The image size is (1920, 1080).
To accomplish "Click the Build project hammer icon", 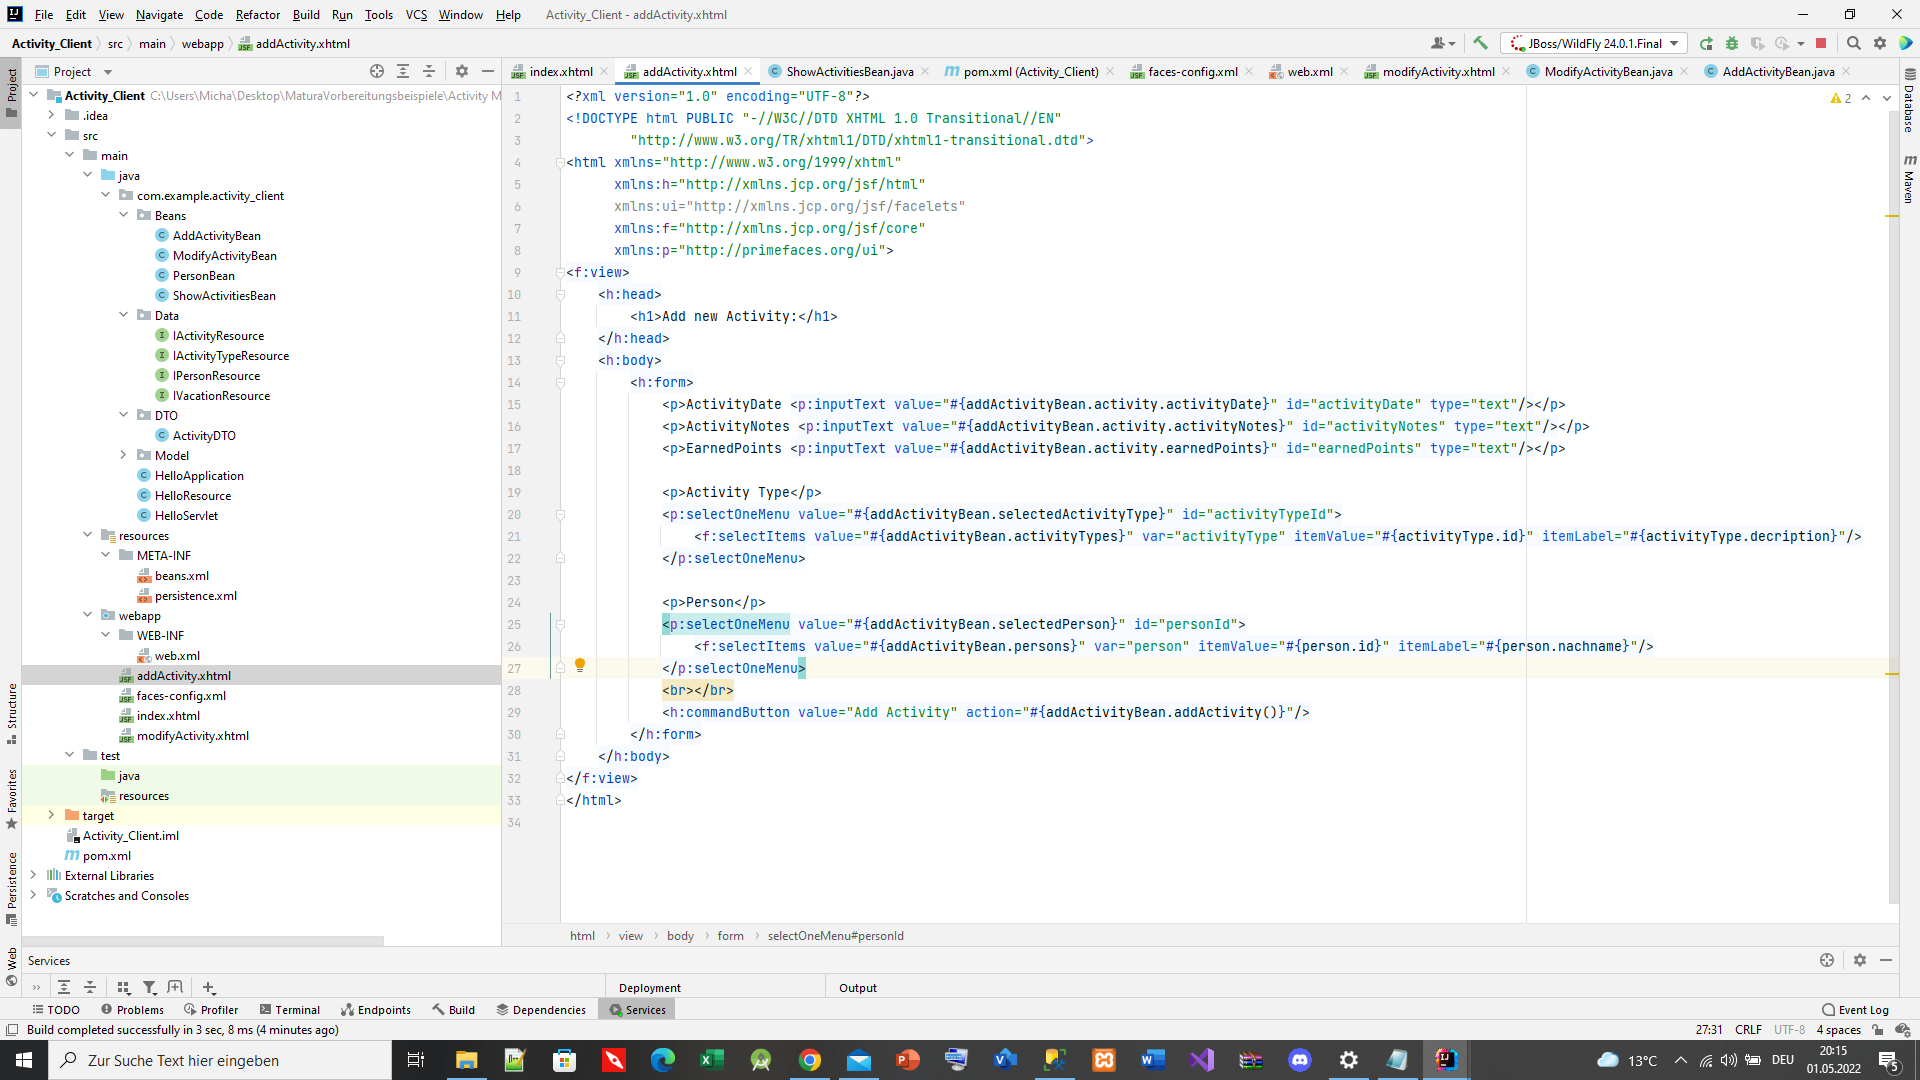I will click(1480, 43).
